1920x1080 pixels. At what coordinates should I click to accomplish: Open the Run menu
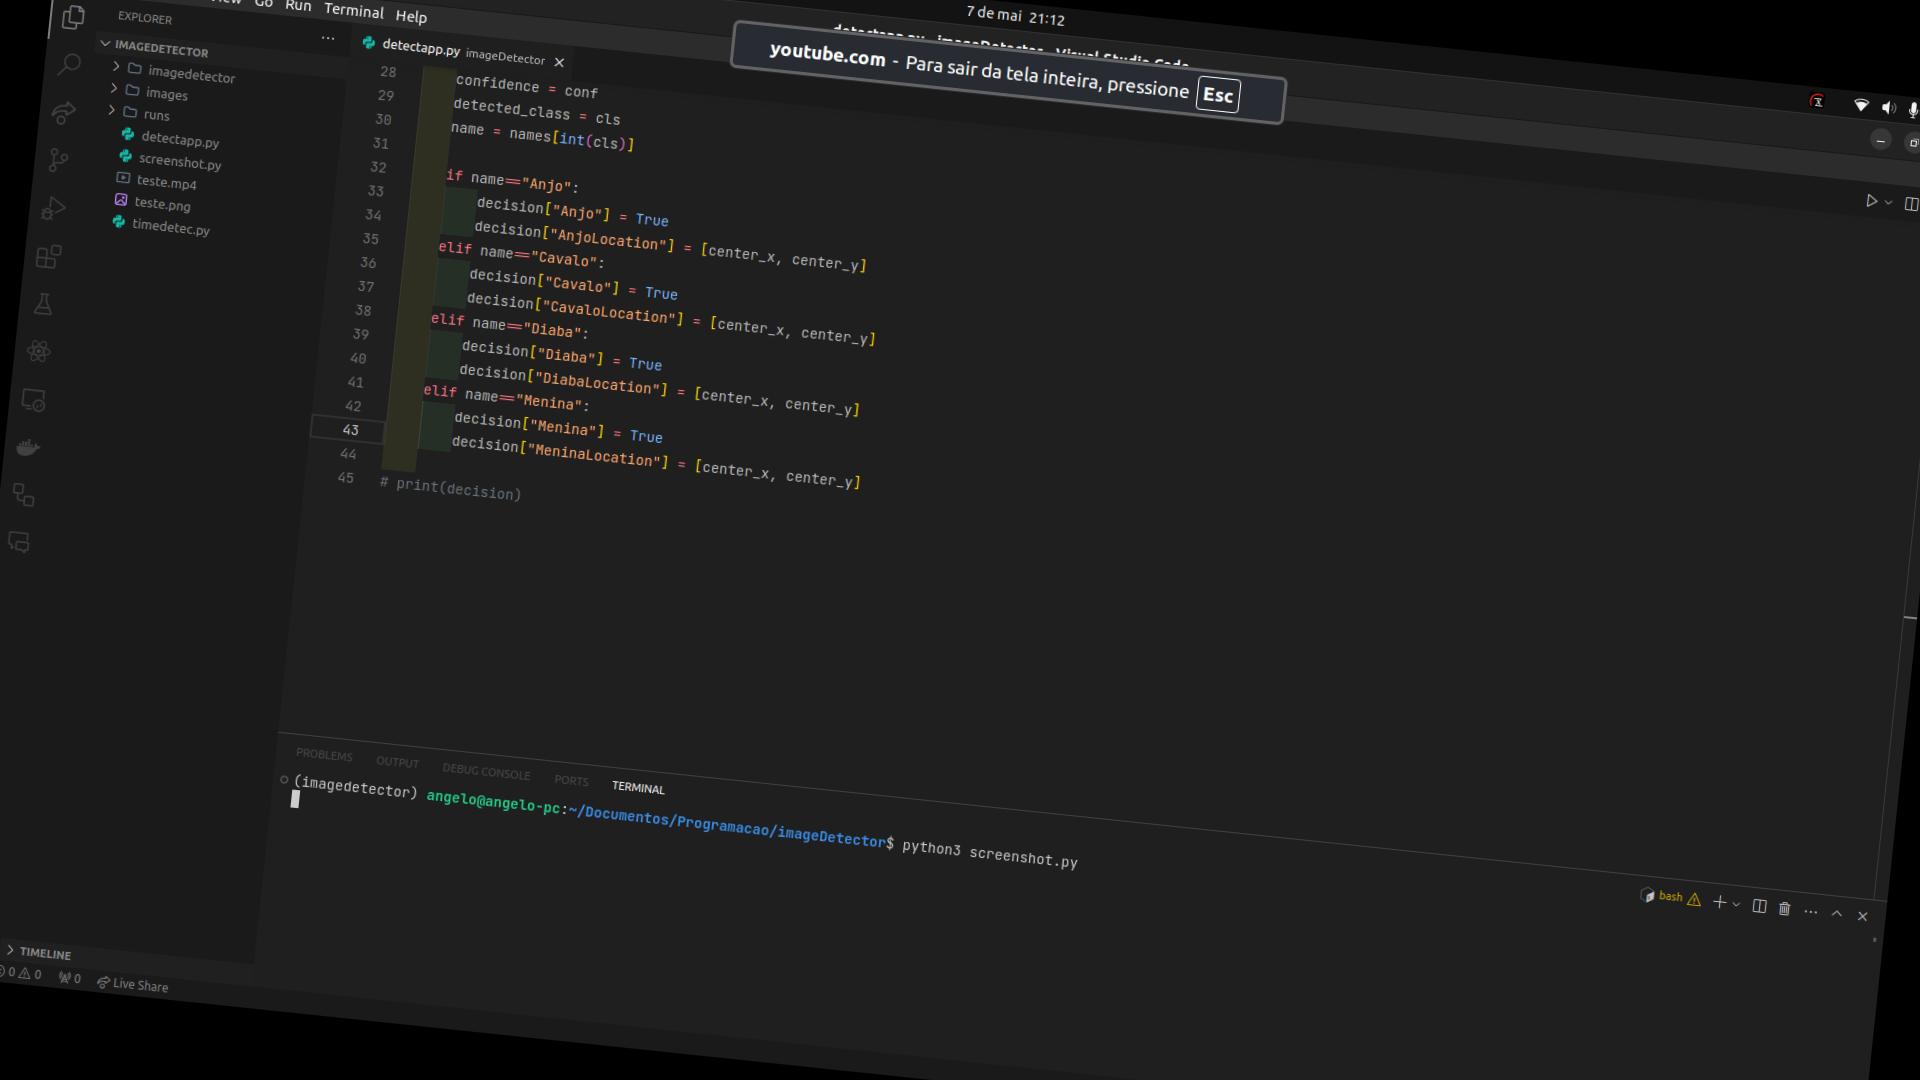298,6
